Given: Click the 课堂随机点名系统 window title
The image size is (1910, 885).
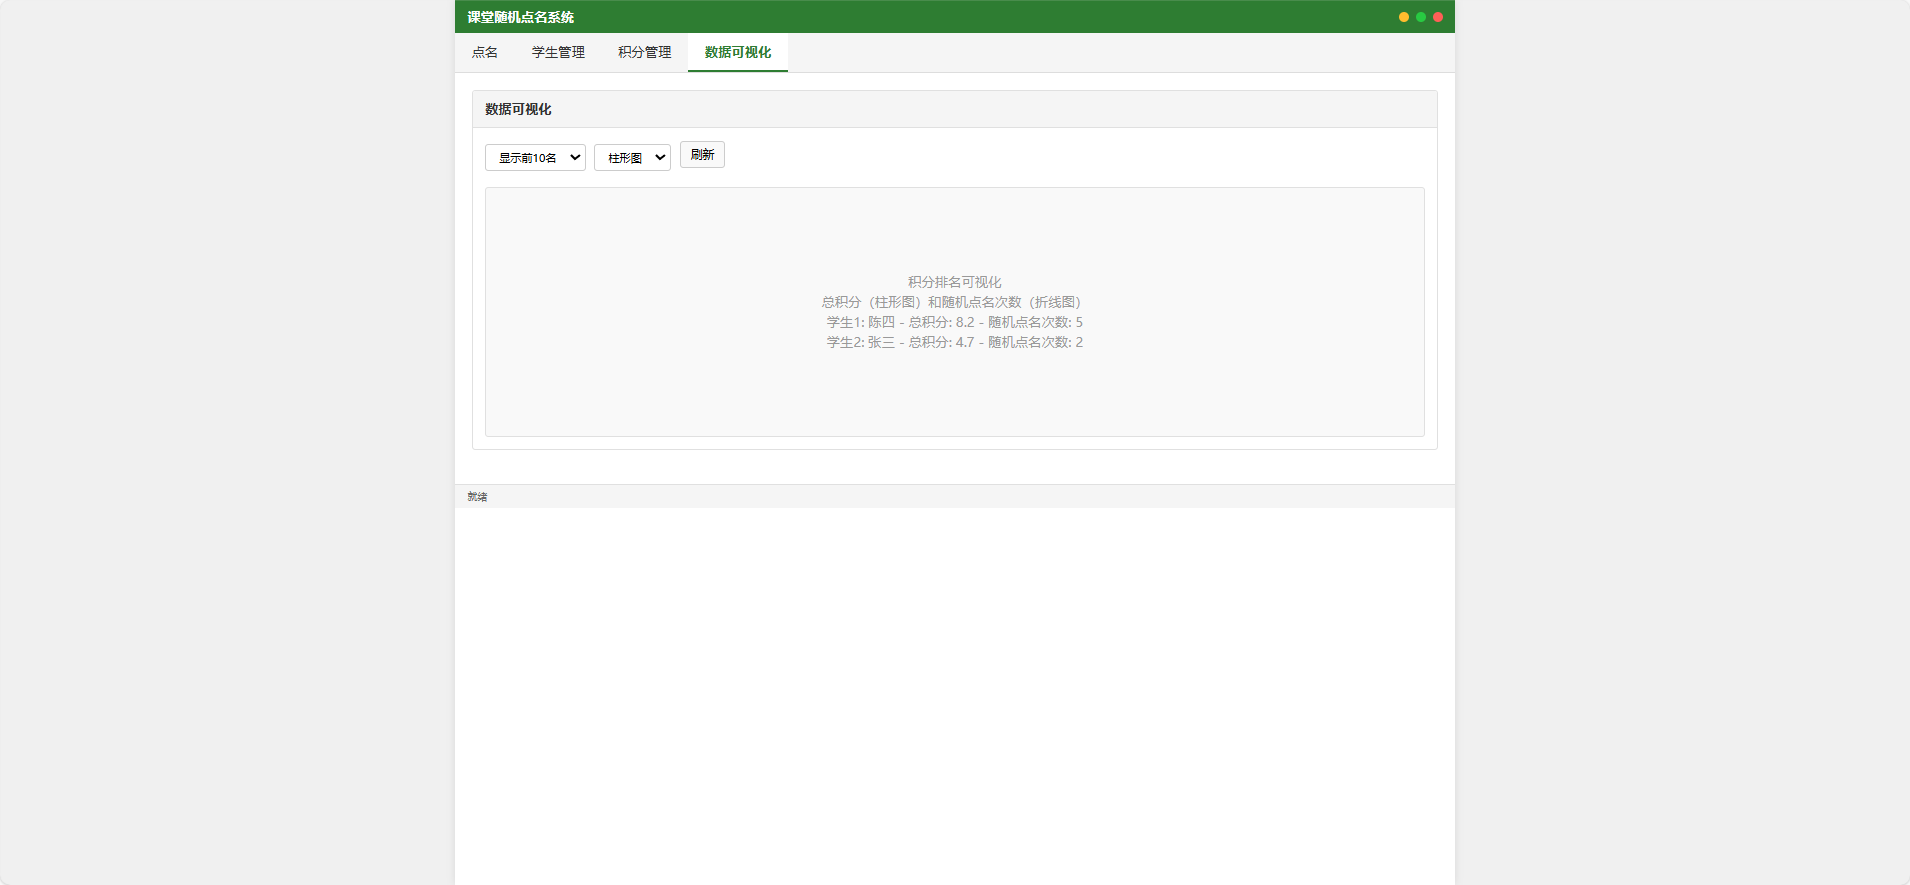Looking at the screenshot, I should [x=521, y=17].
